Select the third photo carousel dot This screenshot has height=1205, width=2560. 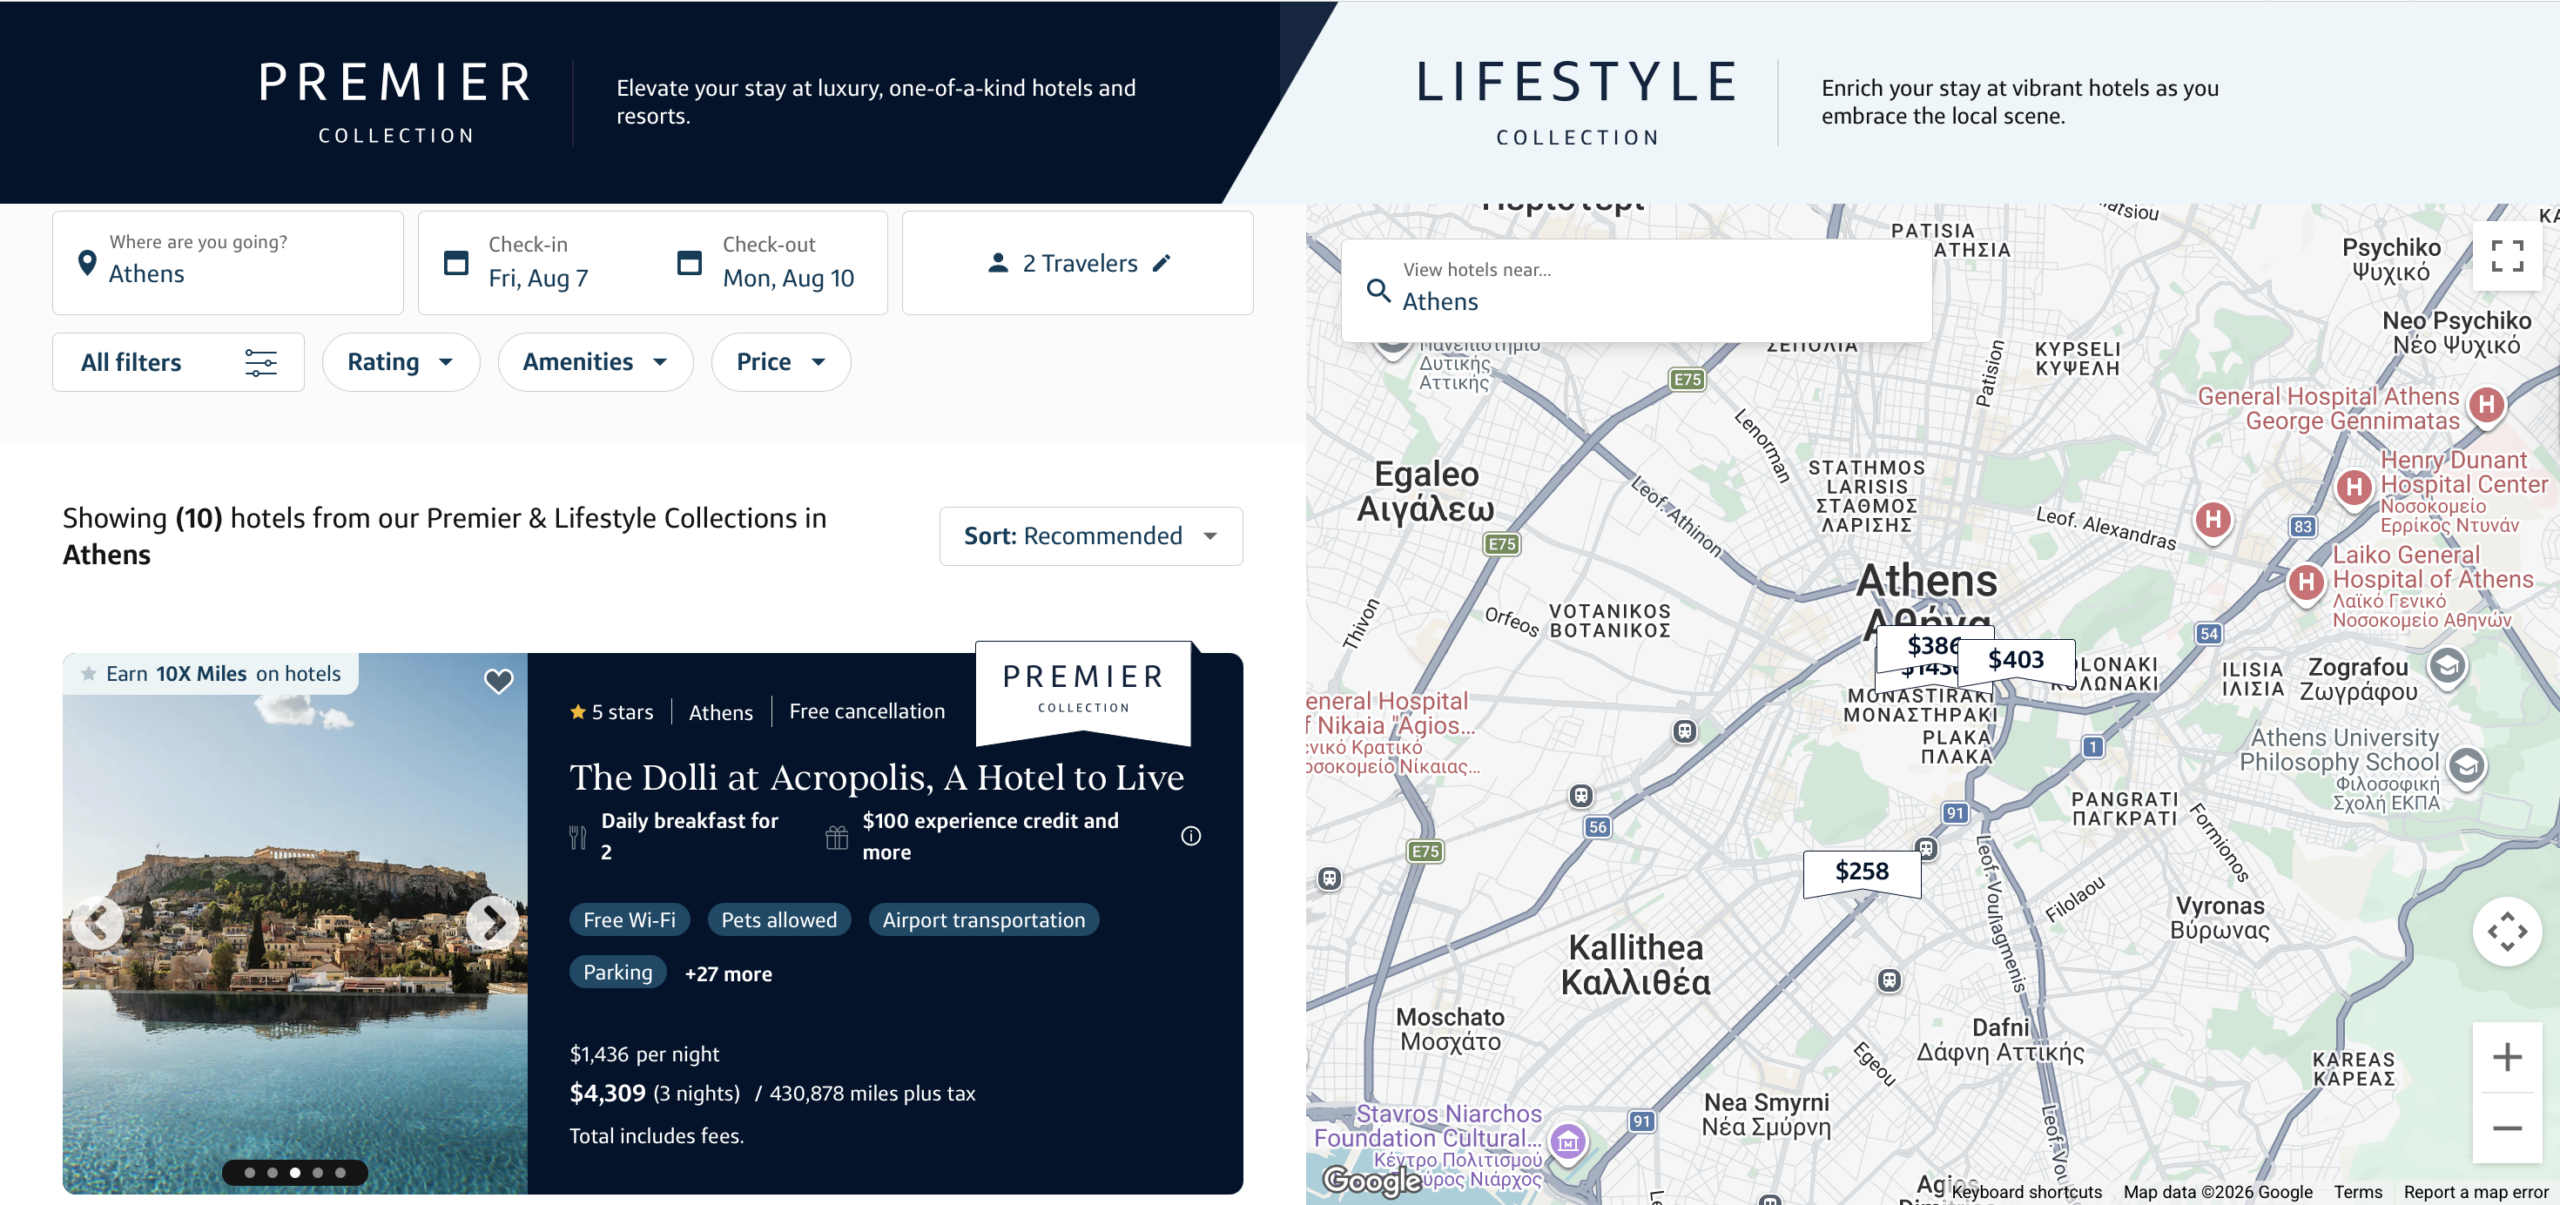tap(295, 1173)
